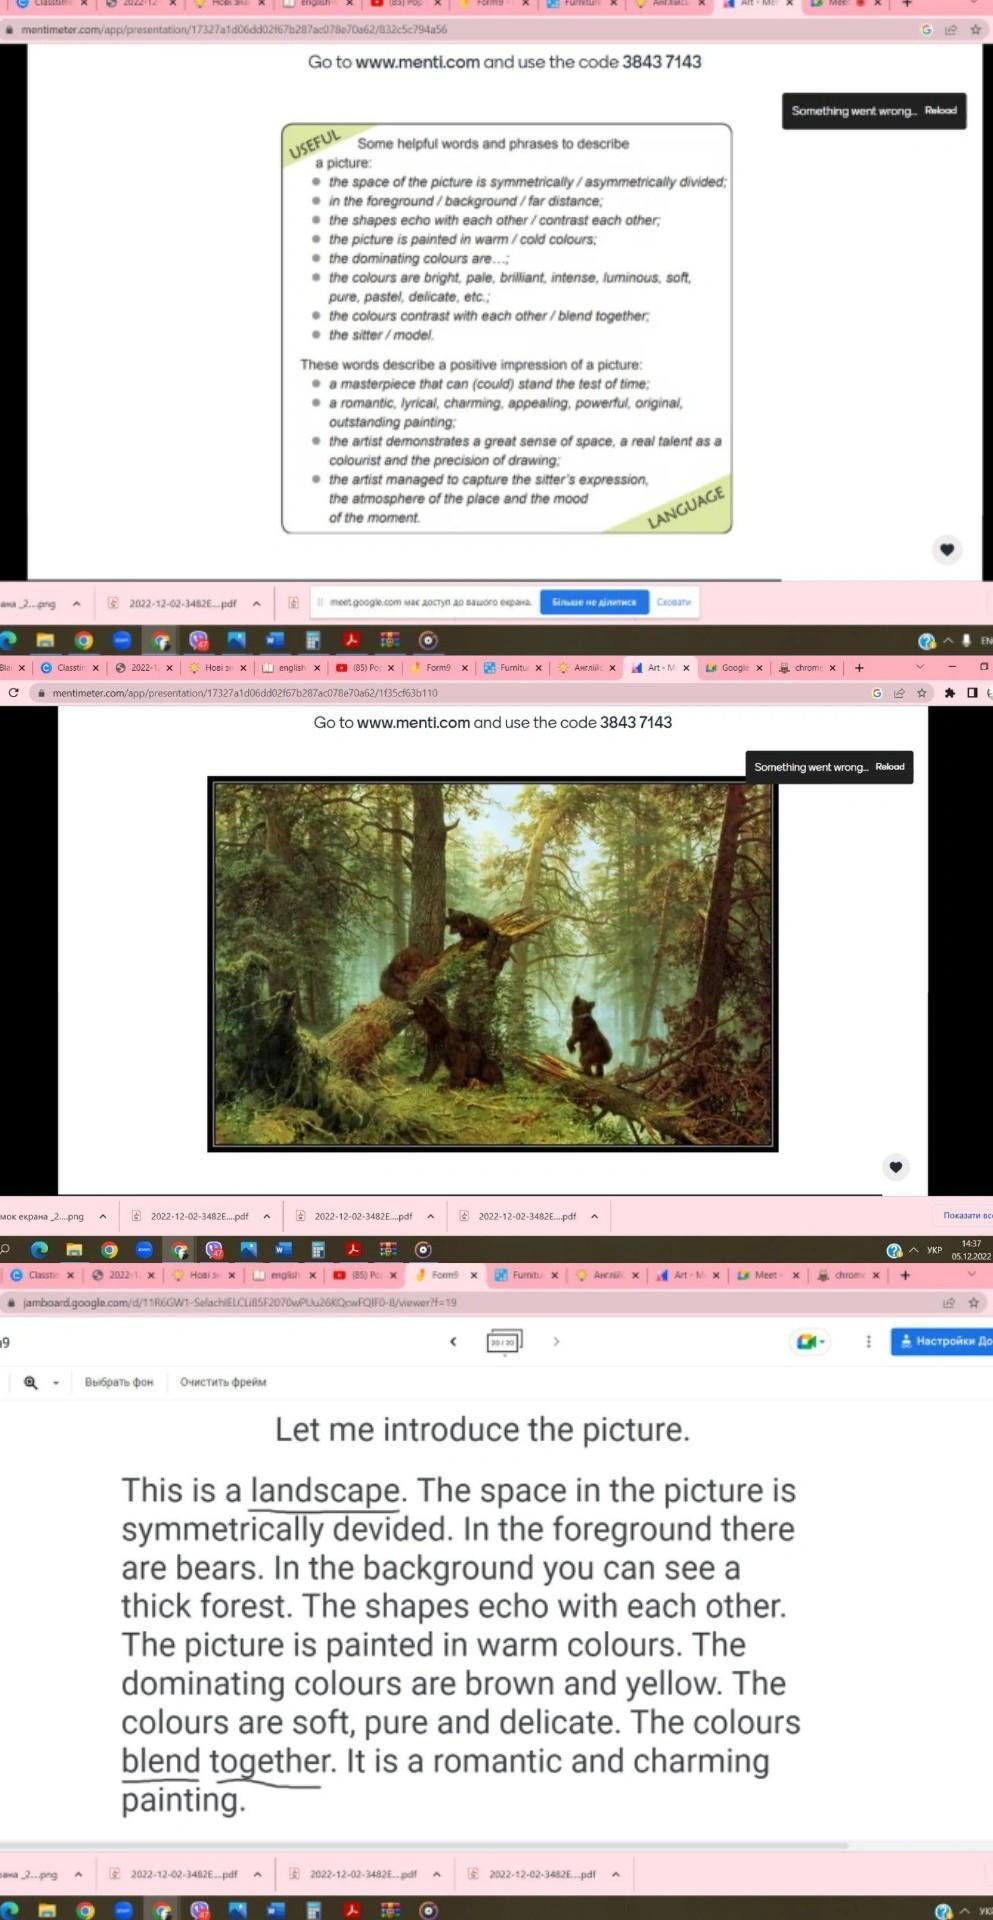Open the Google Meet menu in Jamboard
Viewport: 993px width, 1920px height.
click(x=811, y=1341)
